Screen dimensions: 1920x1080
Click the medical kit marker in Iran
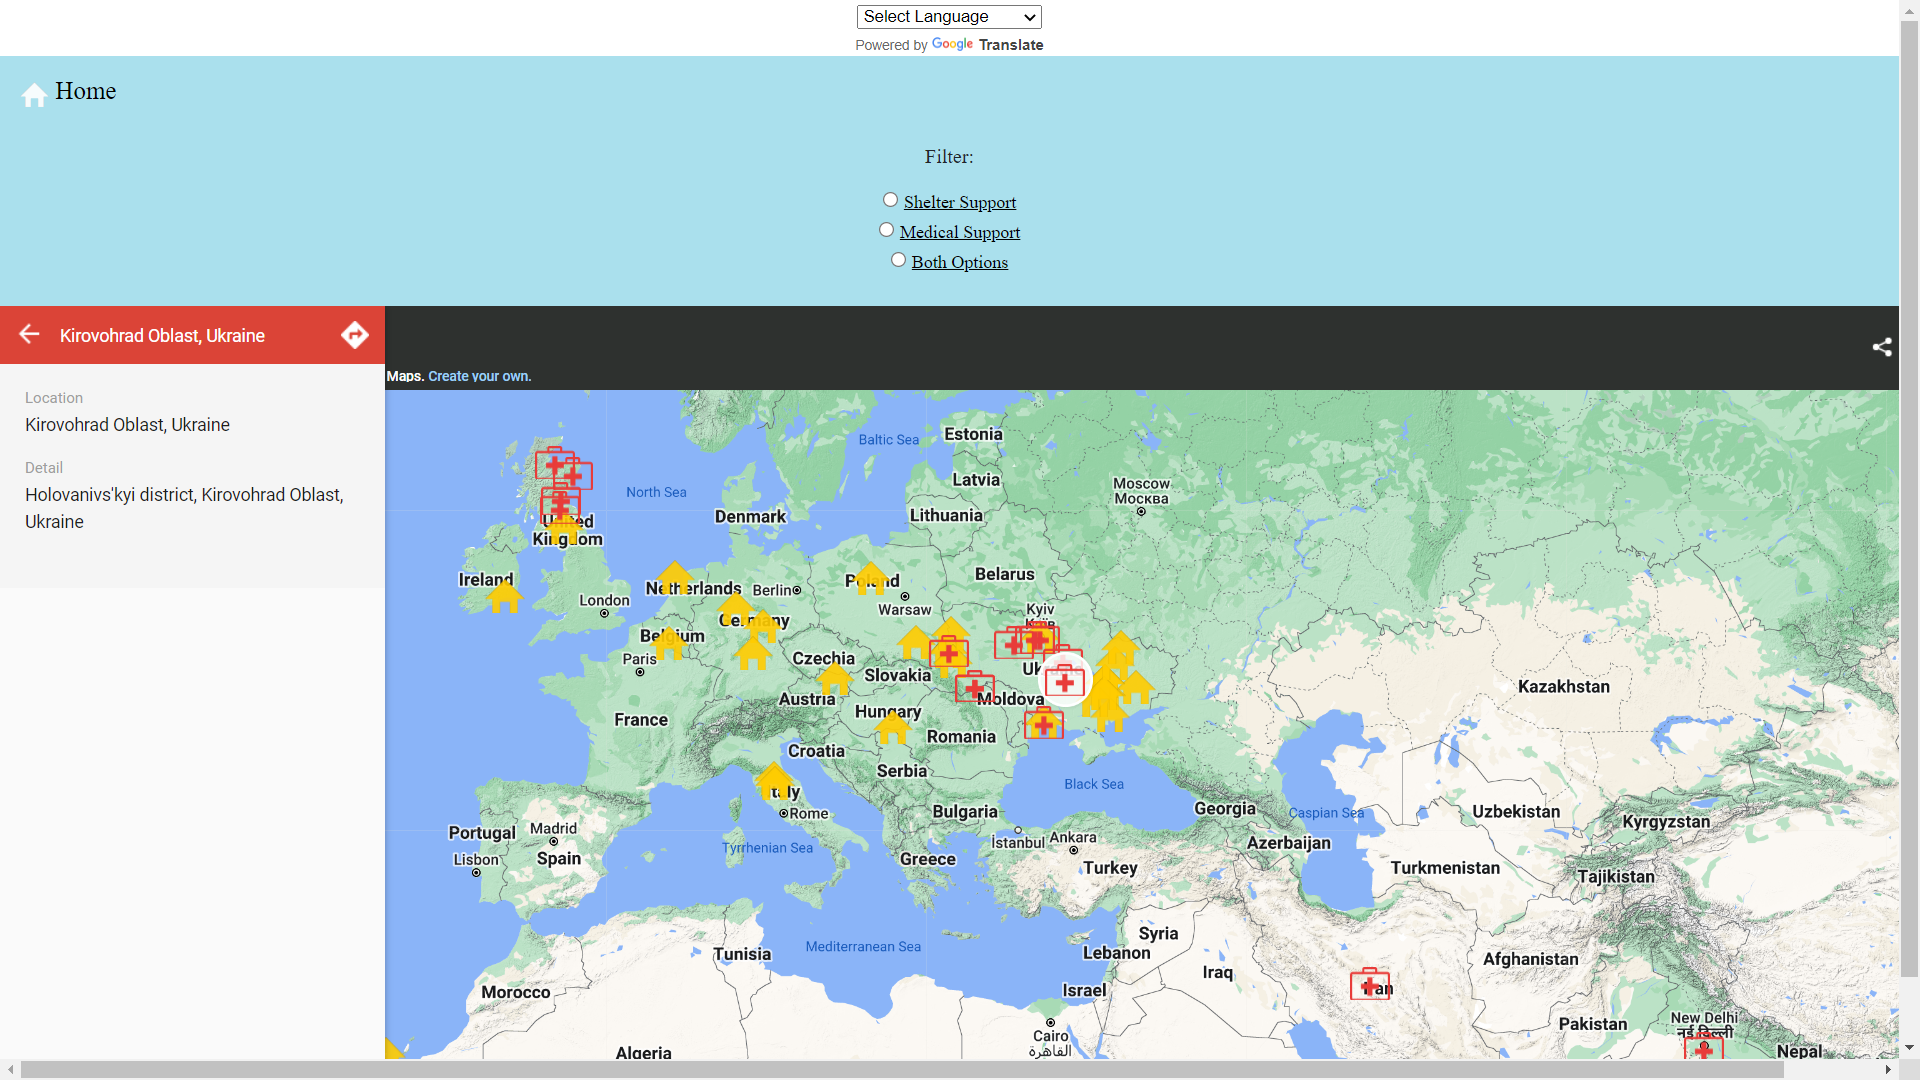(1368, 984)
